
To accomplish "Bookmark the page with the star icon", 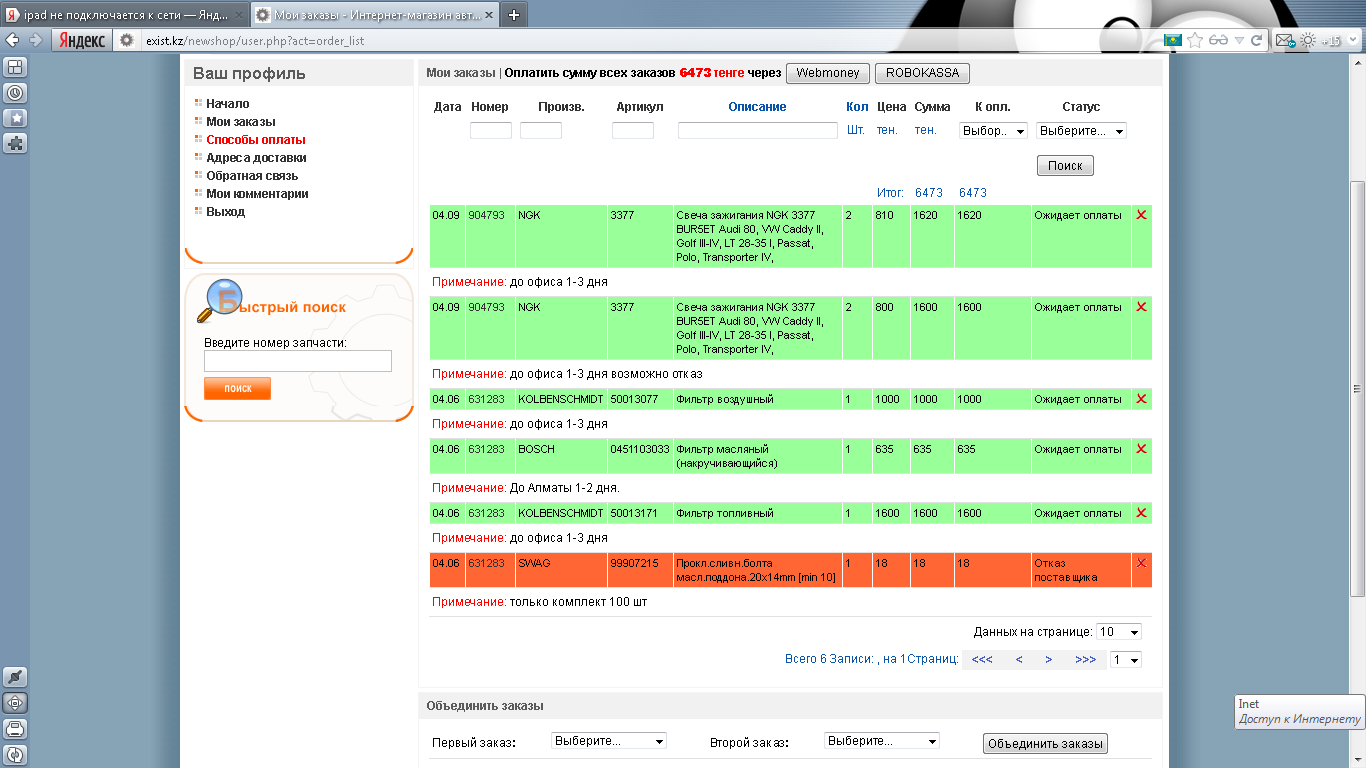I will pos(1195,40).
